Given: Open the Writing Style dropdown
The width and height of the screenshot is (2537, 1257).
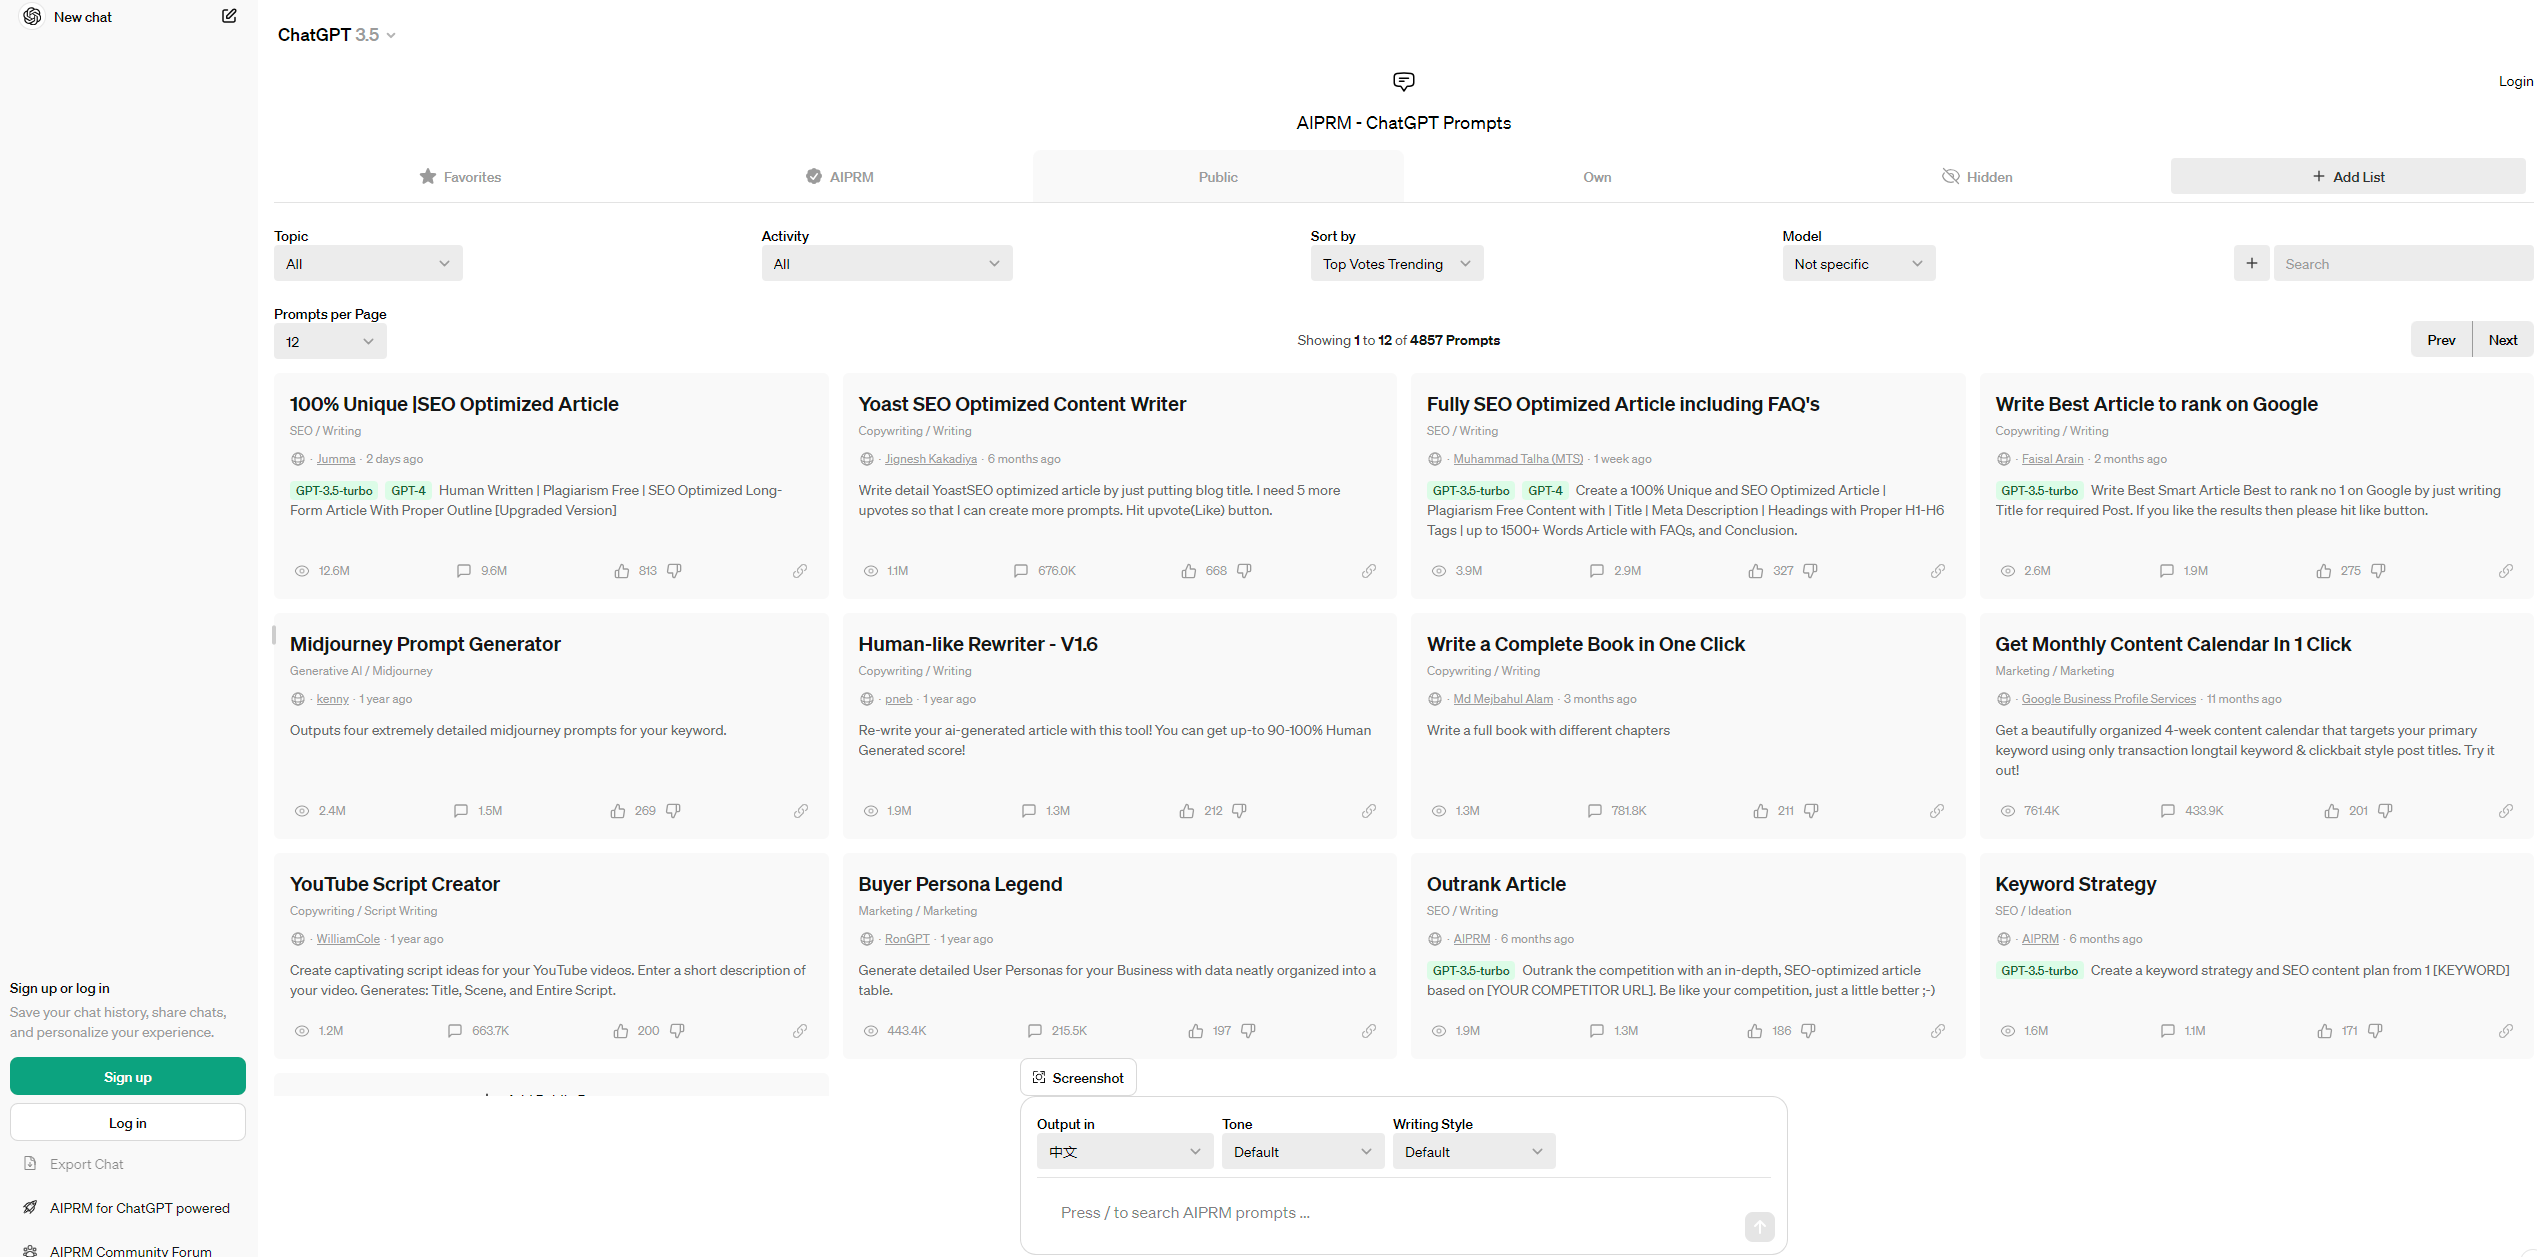Looking at the screenshot, I should [x=1474, y=1152].
